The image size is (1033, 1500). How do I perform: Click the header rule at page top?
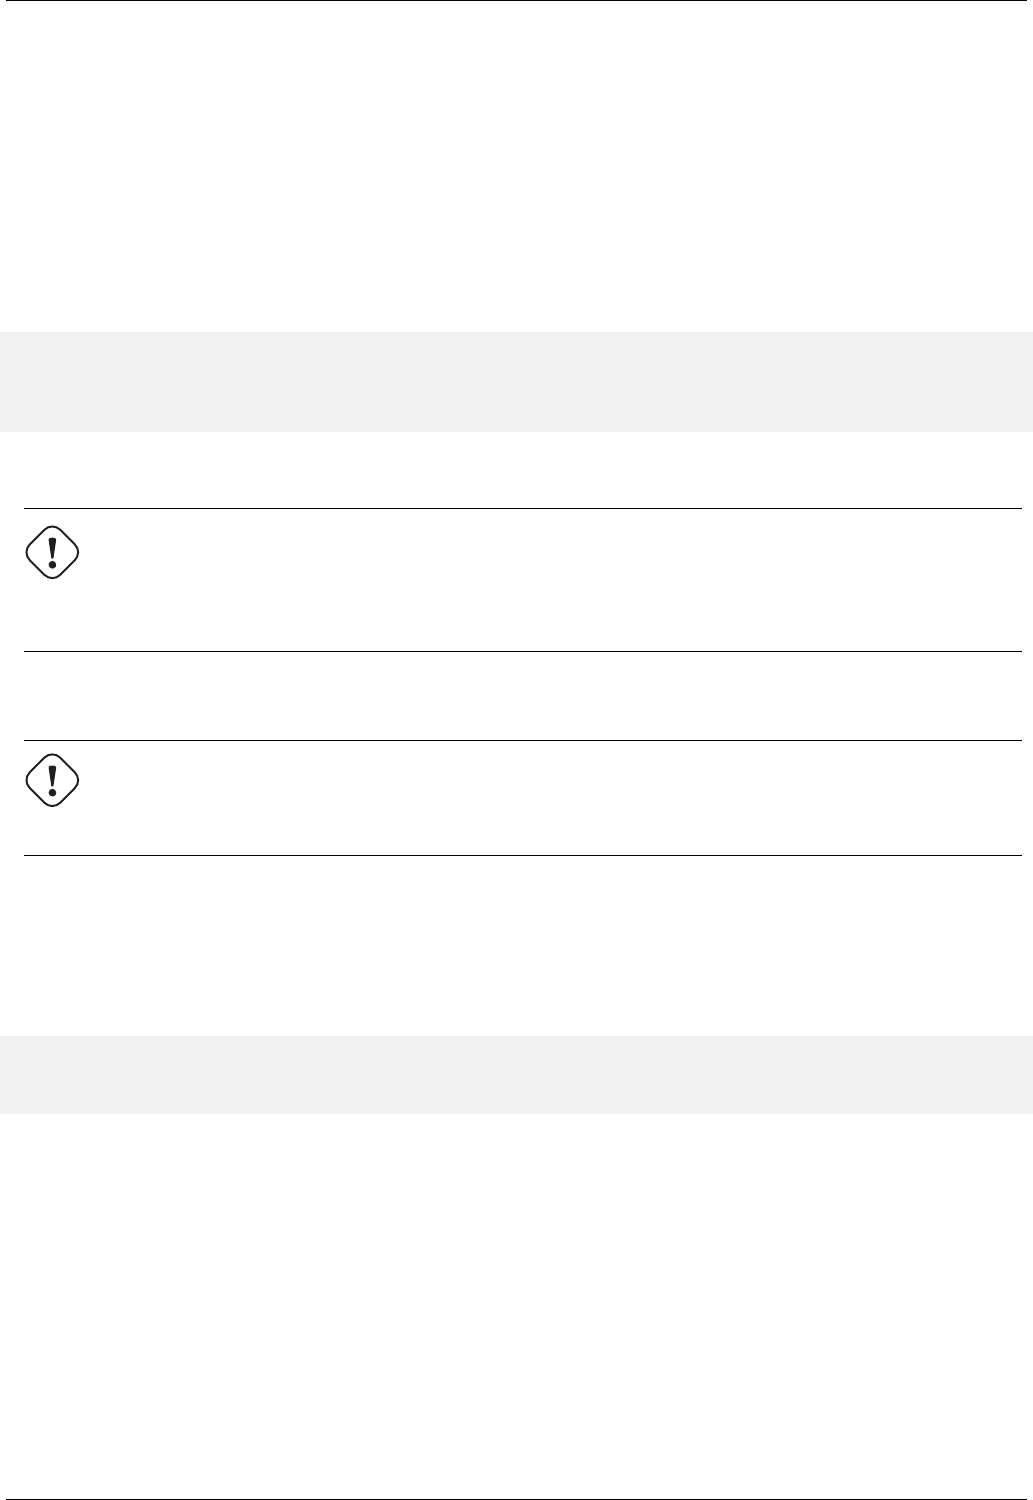tap(516, 1)
